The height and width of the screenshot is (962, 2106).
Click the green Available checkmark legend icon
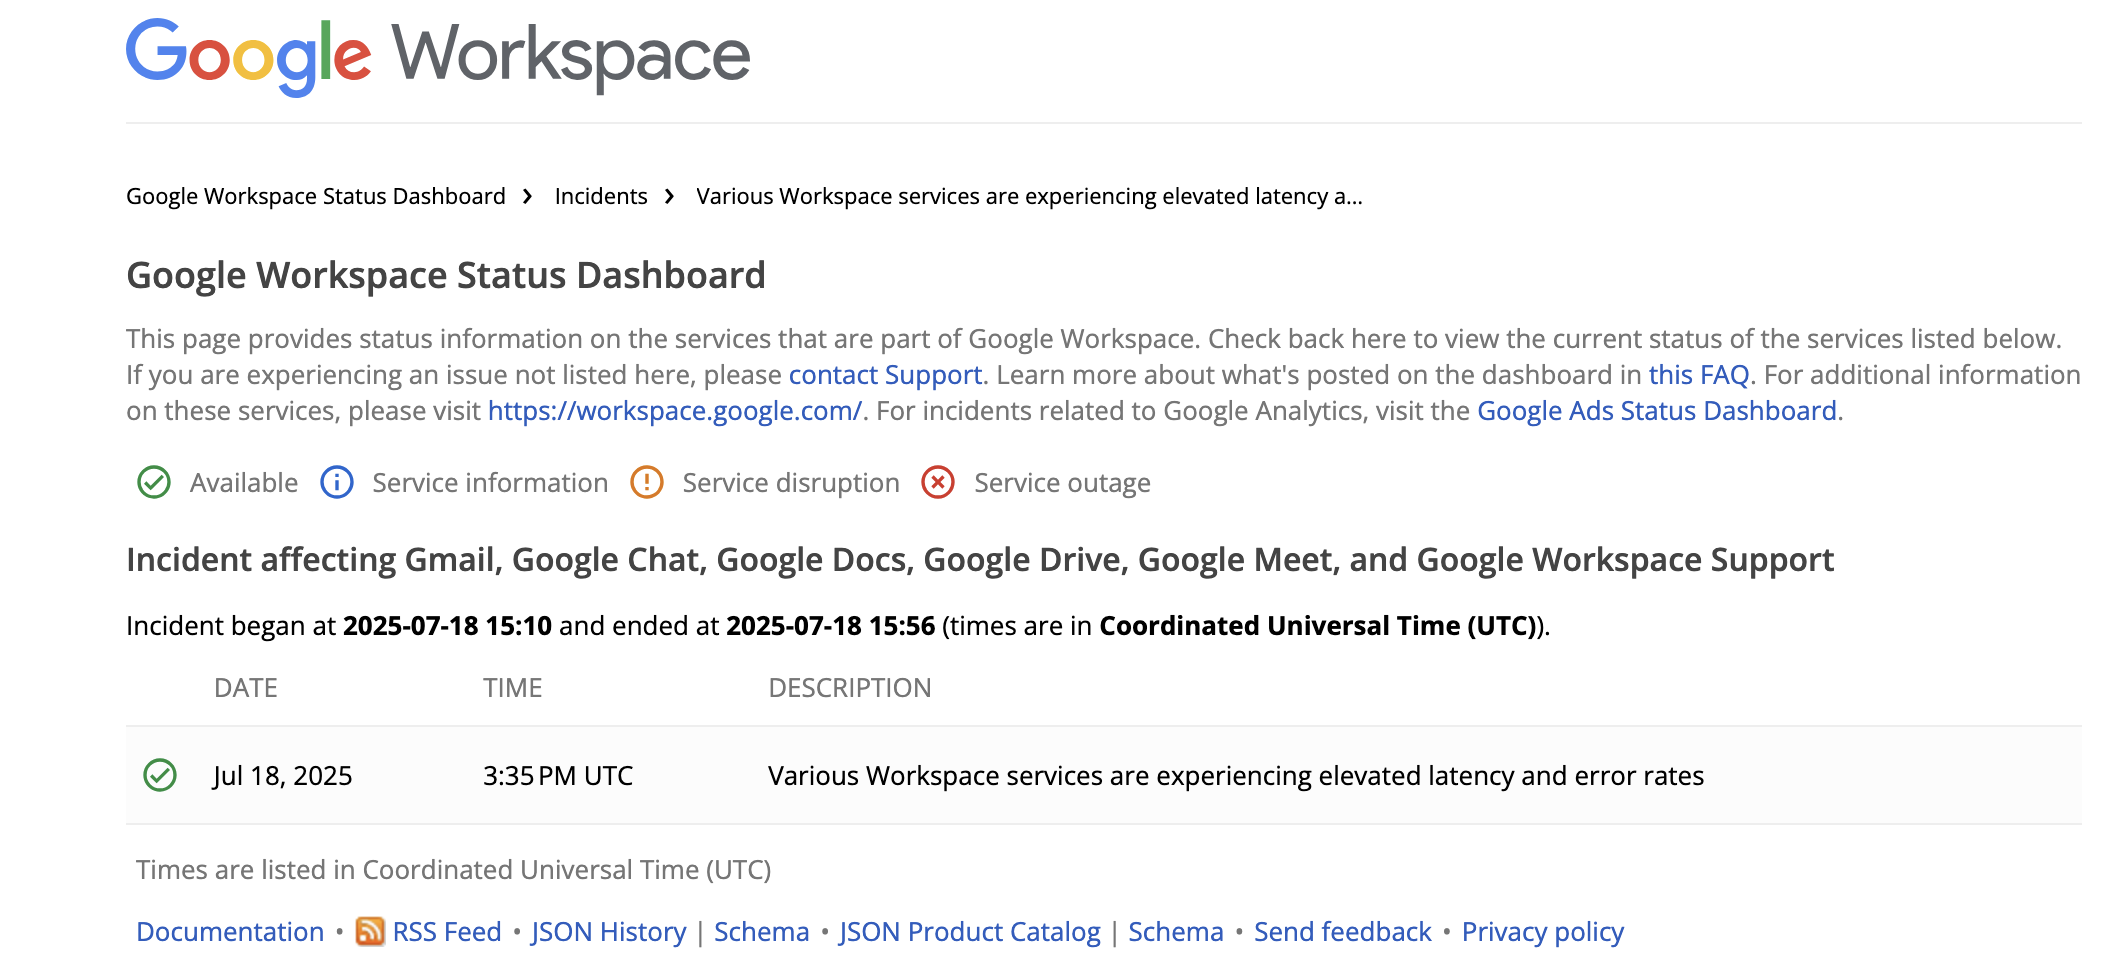[154, 483]
